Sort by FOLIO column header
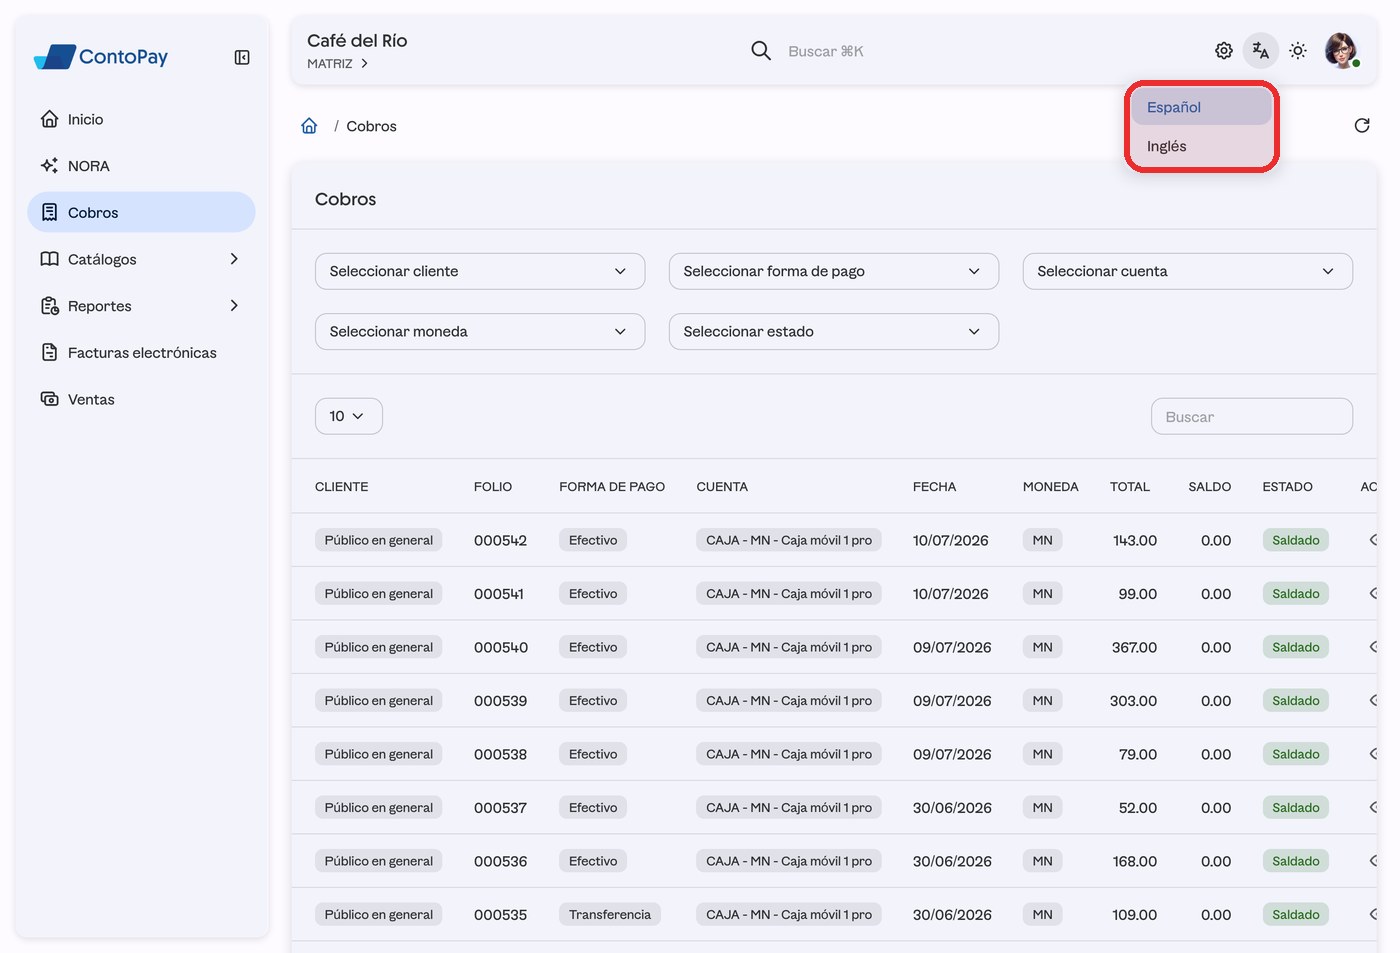 493,487
